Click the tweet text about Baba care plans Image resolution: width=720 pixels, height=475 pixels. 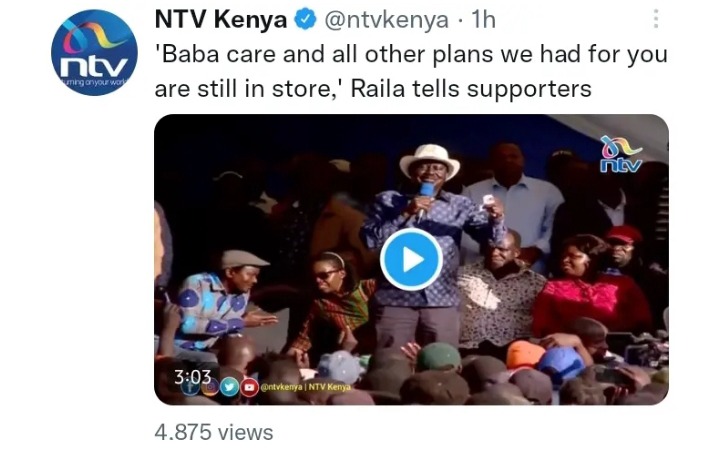pyautogui.click(x=411, y=71)
